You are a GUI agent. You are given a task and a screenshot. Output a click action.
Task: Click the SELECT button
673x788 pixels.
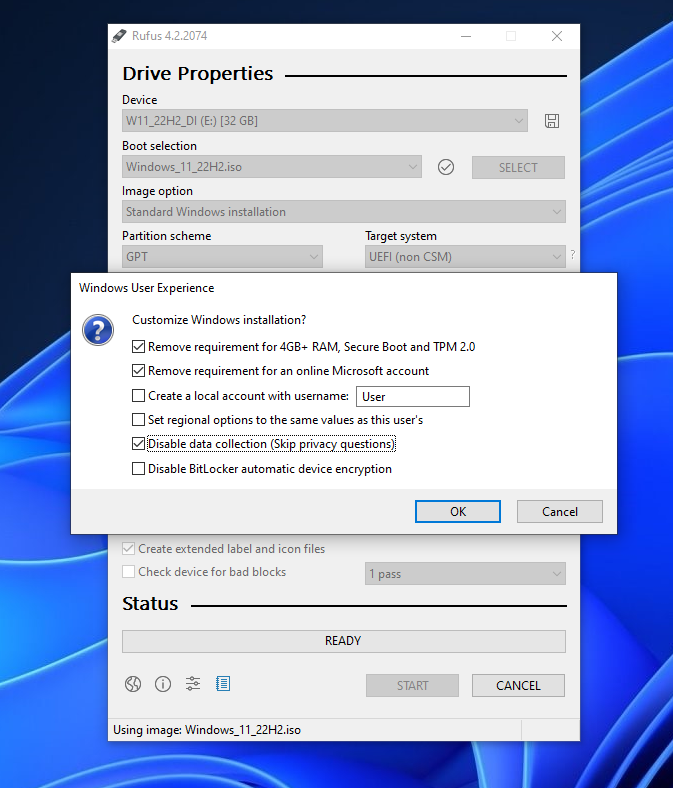point(518,167)
